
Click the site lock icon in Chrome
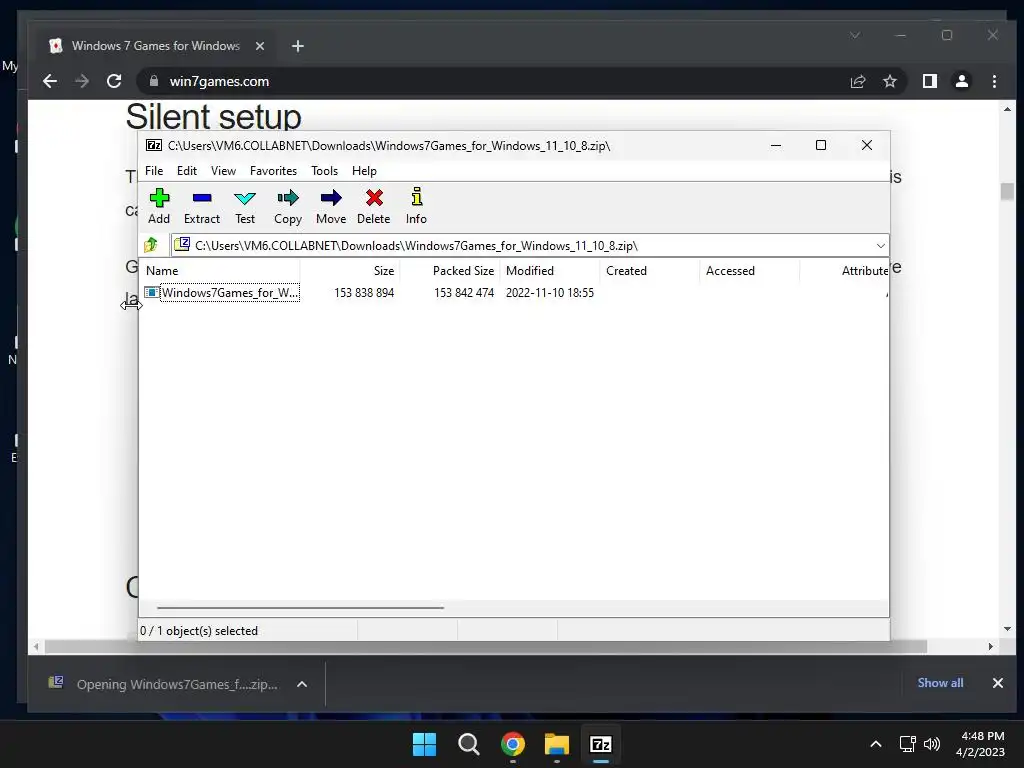(x=154, y=81)
